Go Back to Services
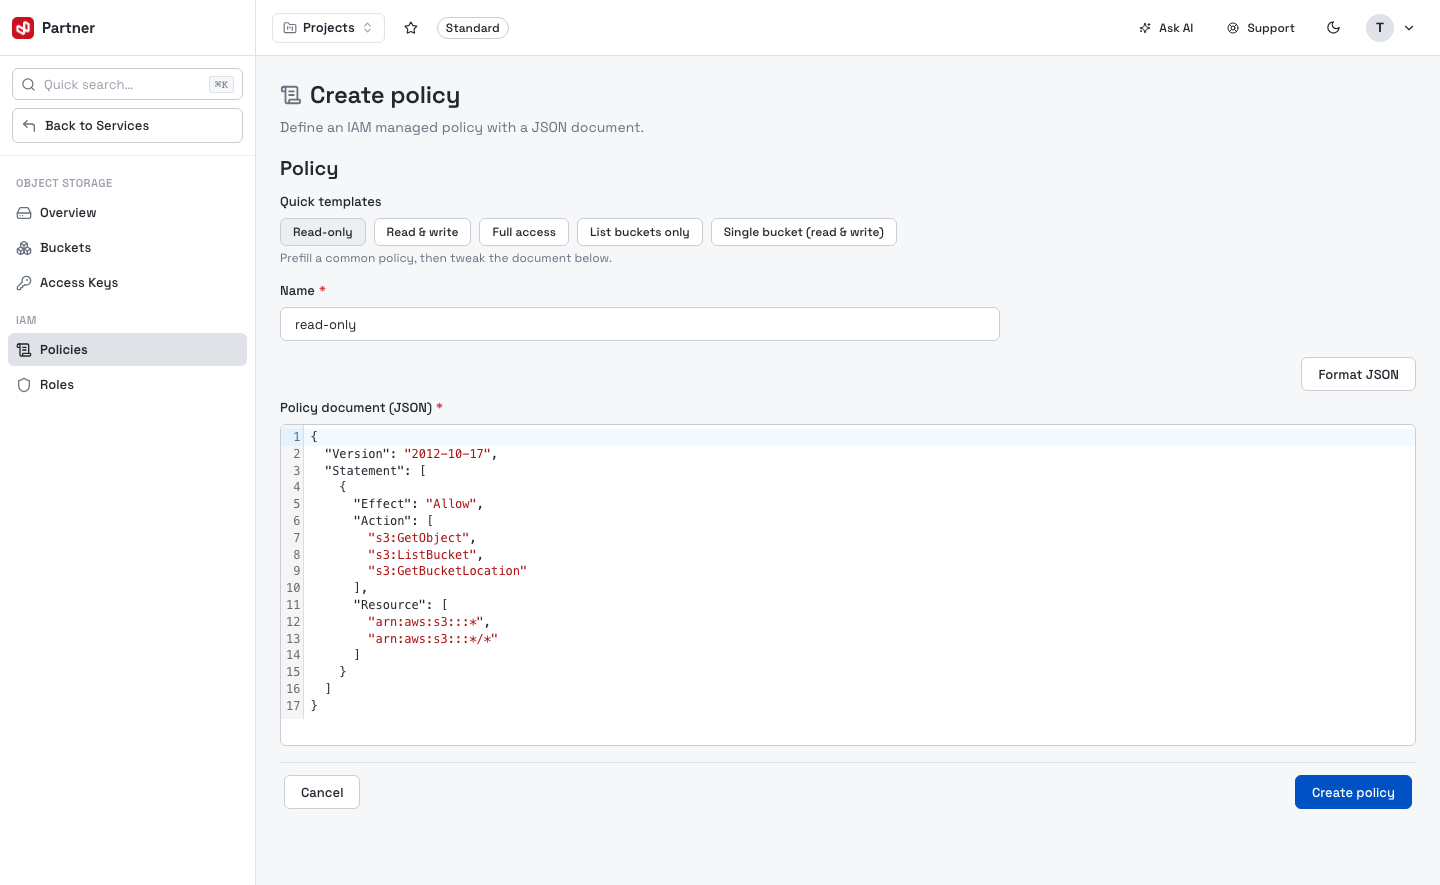The image size is (1440, 885). (x=127, y=126)
